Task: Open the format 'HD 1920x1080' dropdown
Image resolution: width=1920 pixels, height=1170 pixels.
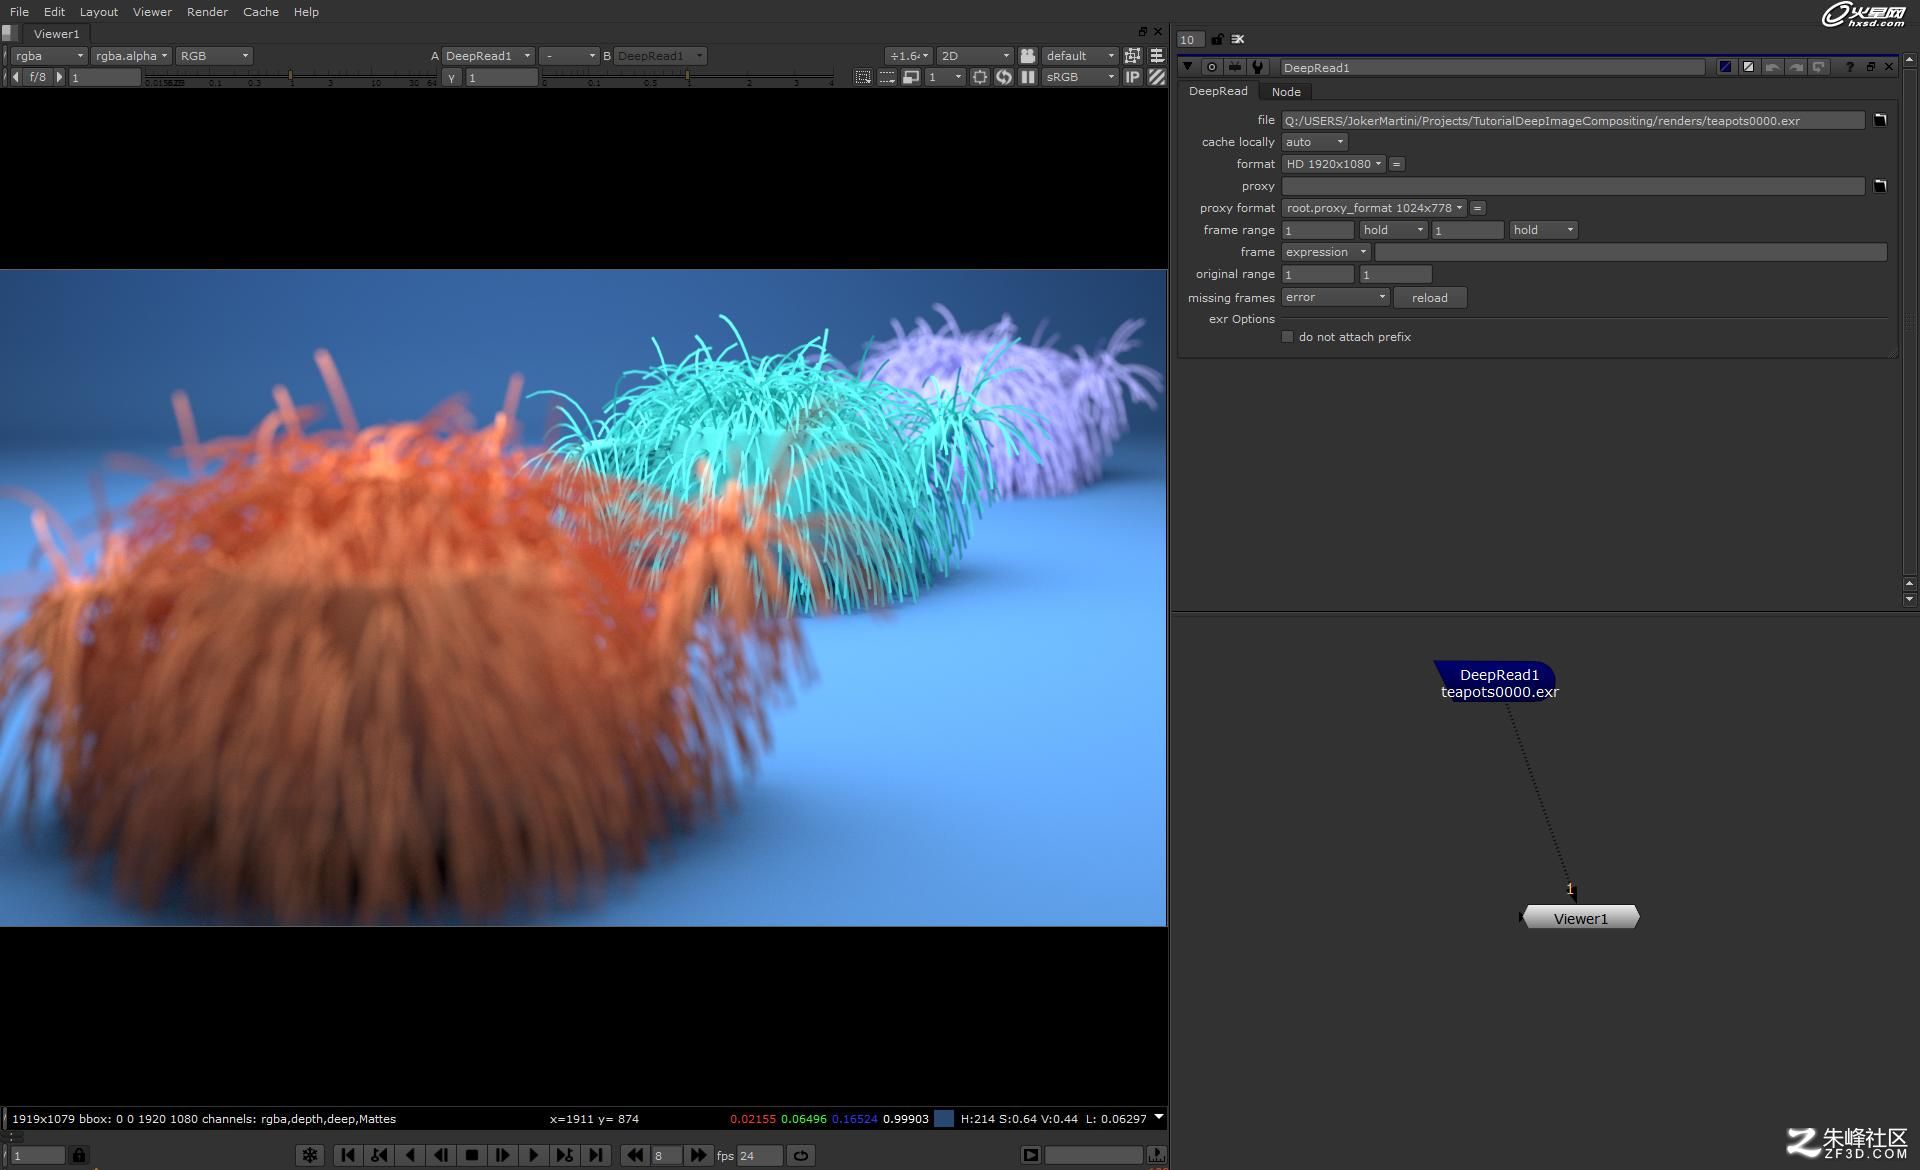Action: [x=1333, y=164]
